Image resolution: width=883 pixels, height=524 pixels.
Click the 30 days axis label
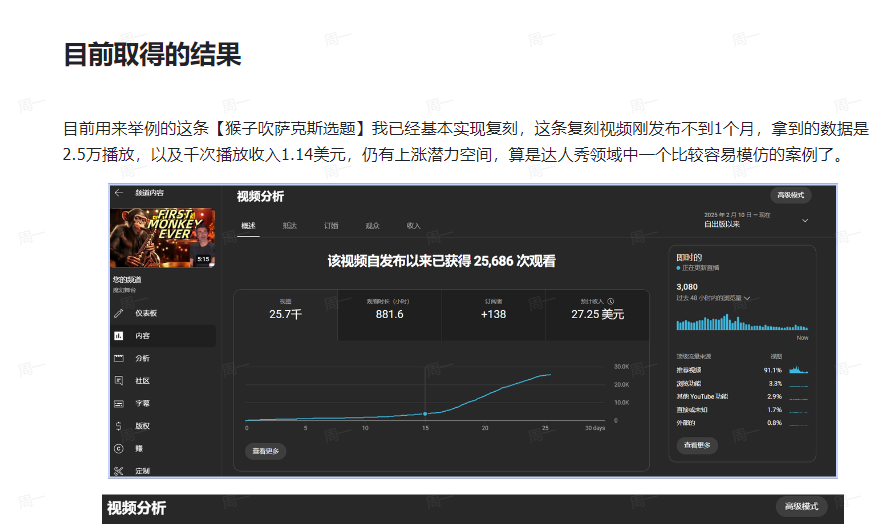point(595,428)
